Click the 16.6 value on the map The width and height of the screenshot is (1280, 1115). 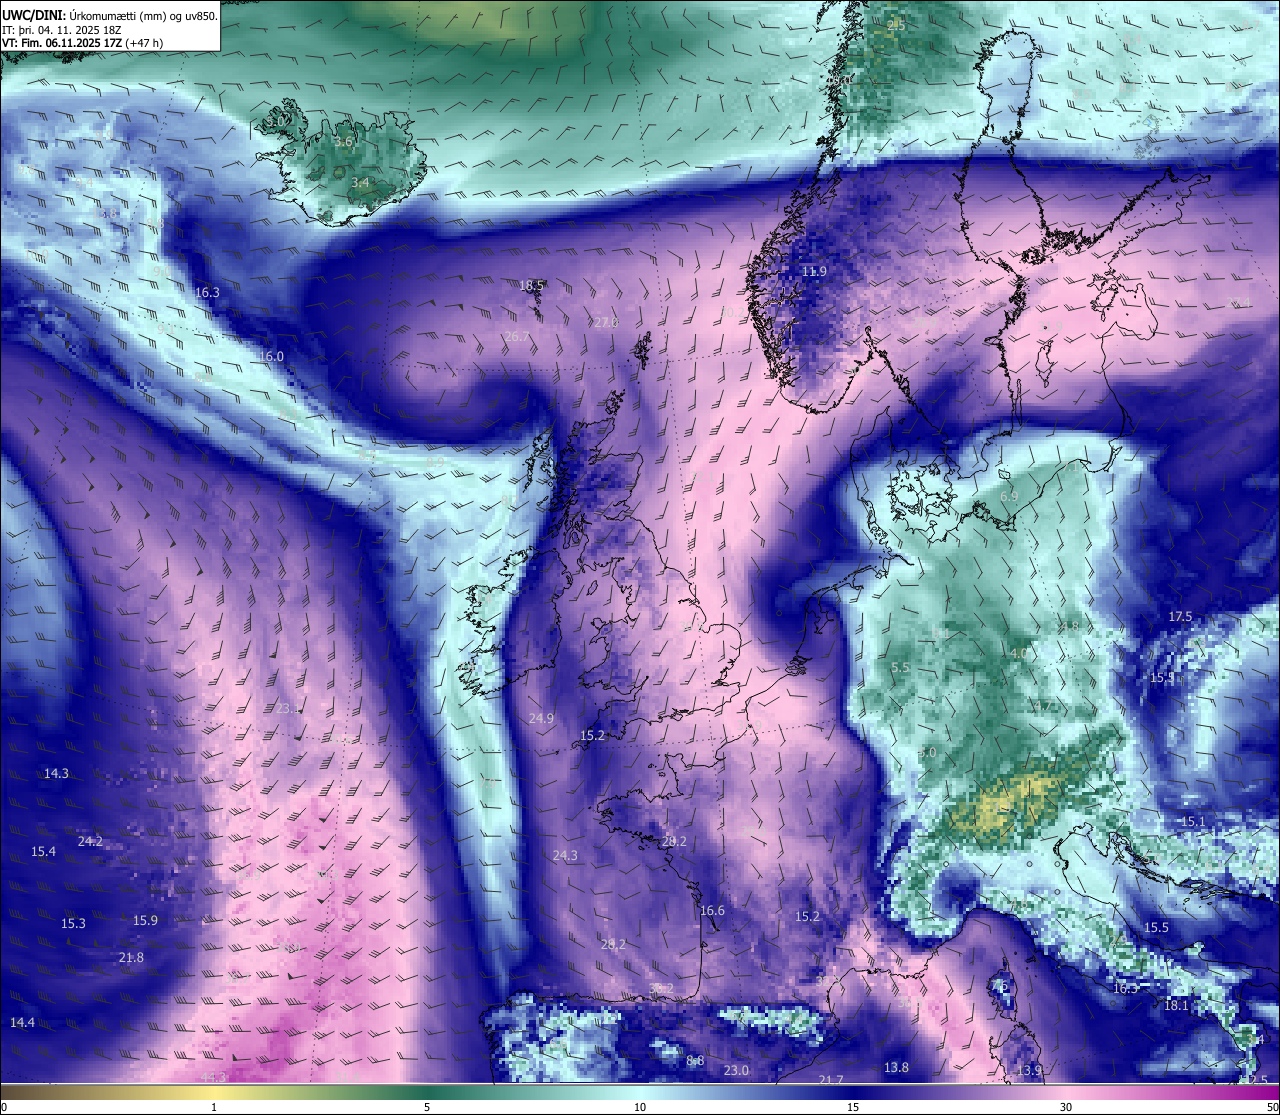(x=712, y=911)
